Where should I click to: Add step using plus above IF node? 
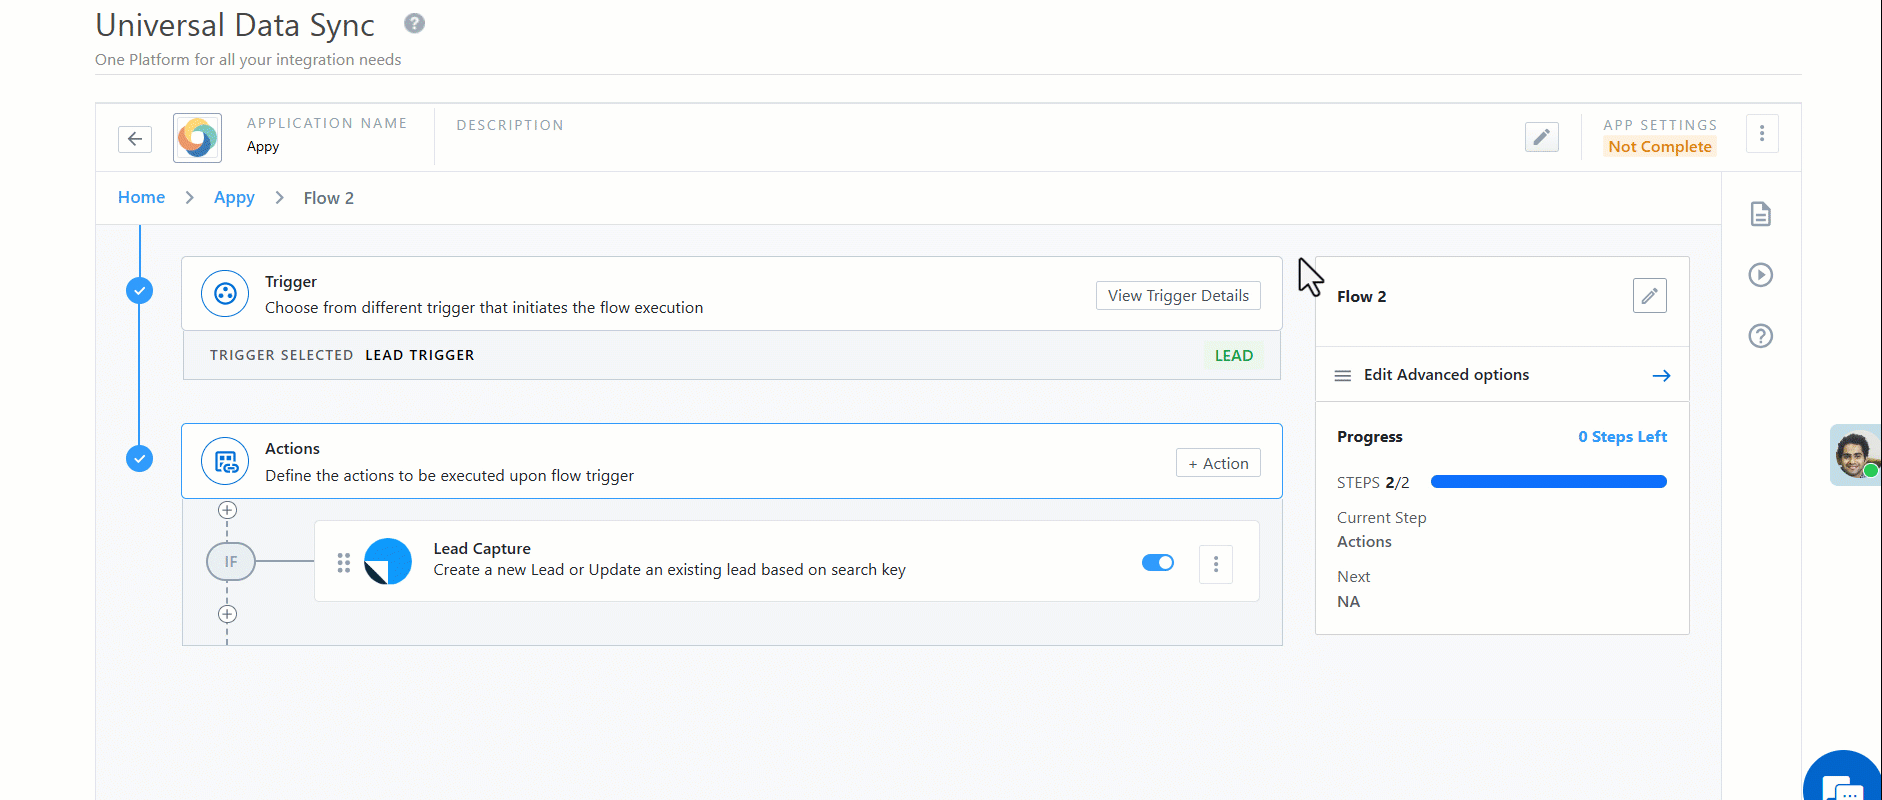(x=228, y=510)
